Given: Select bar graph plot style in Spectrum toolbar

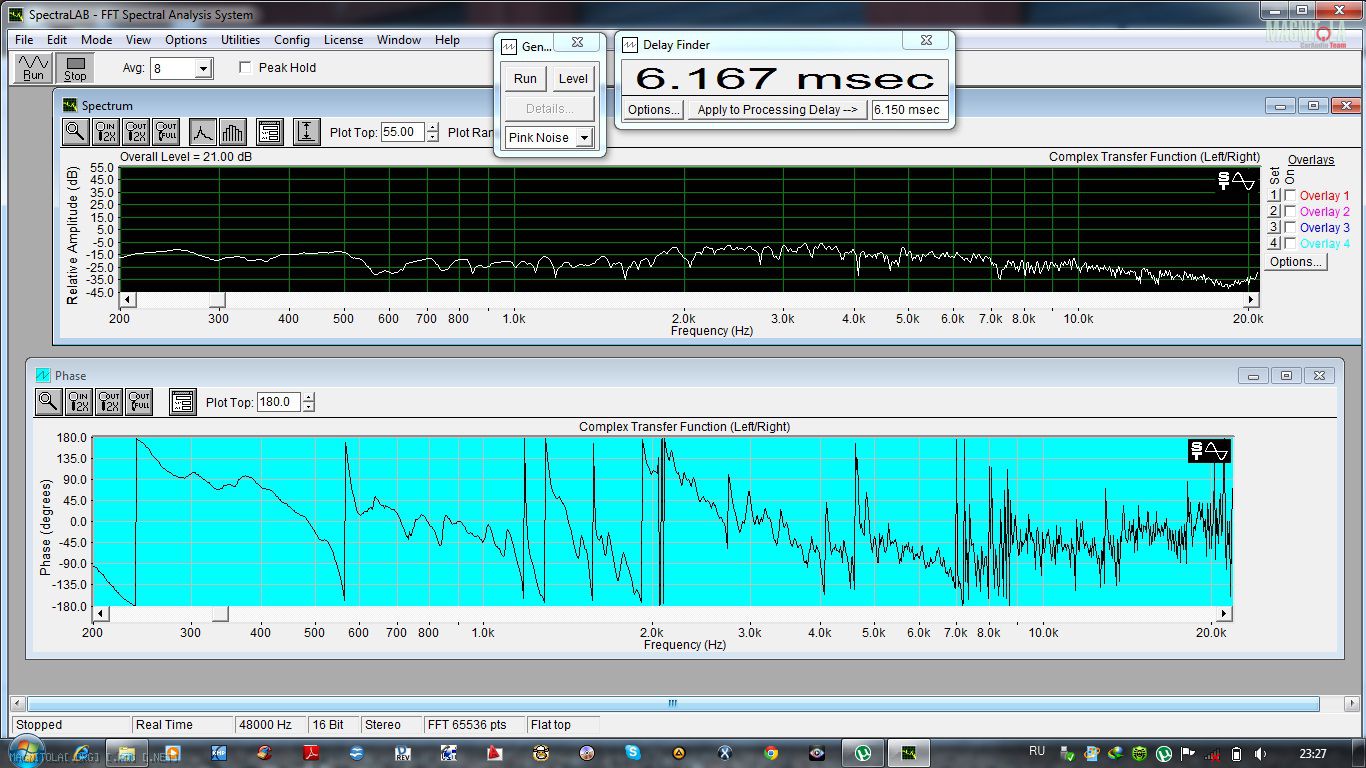Looking at the screenshot, I should (x=232, y=131).
